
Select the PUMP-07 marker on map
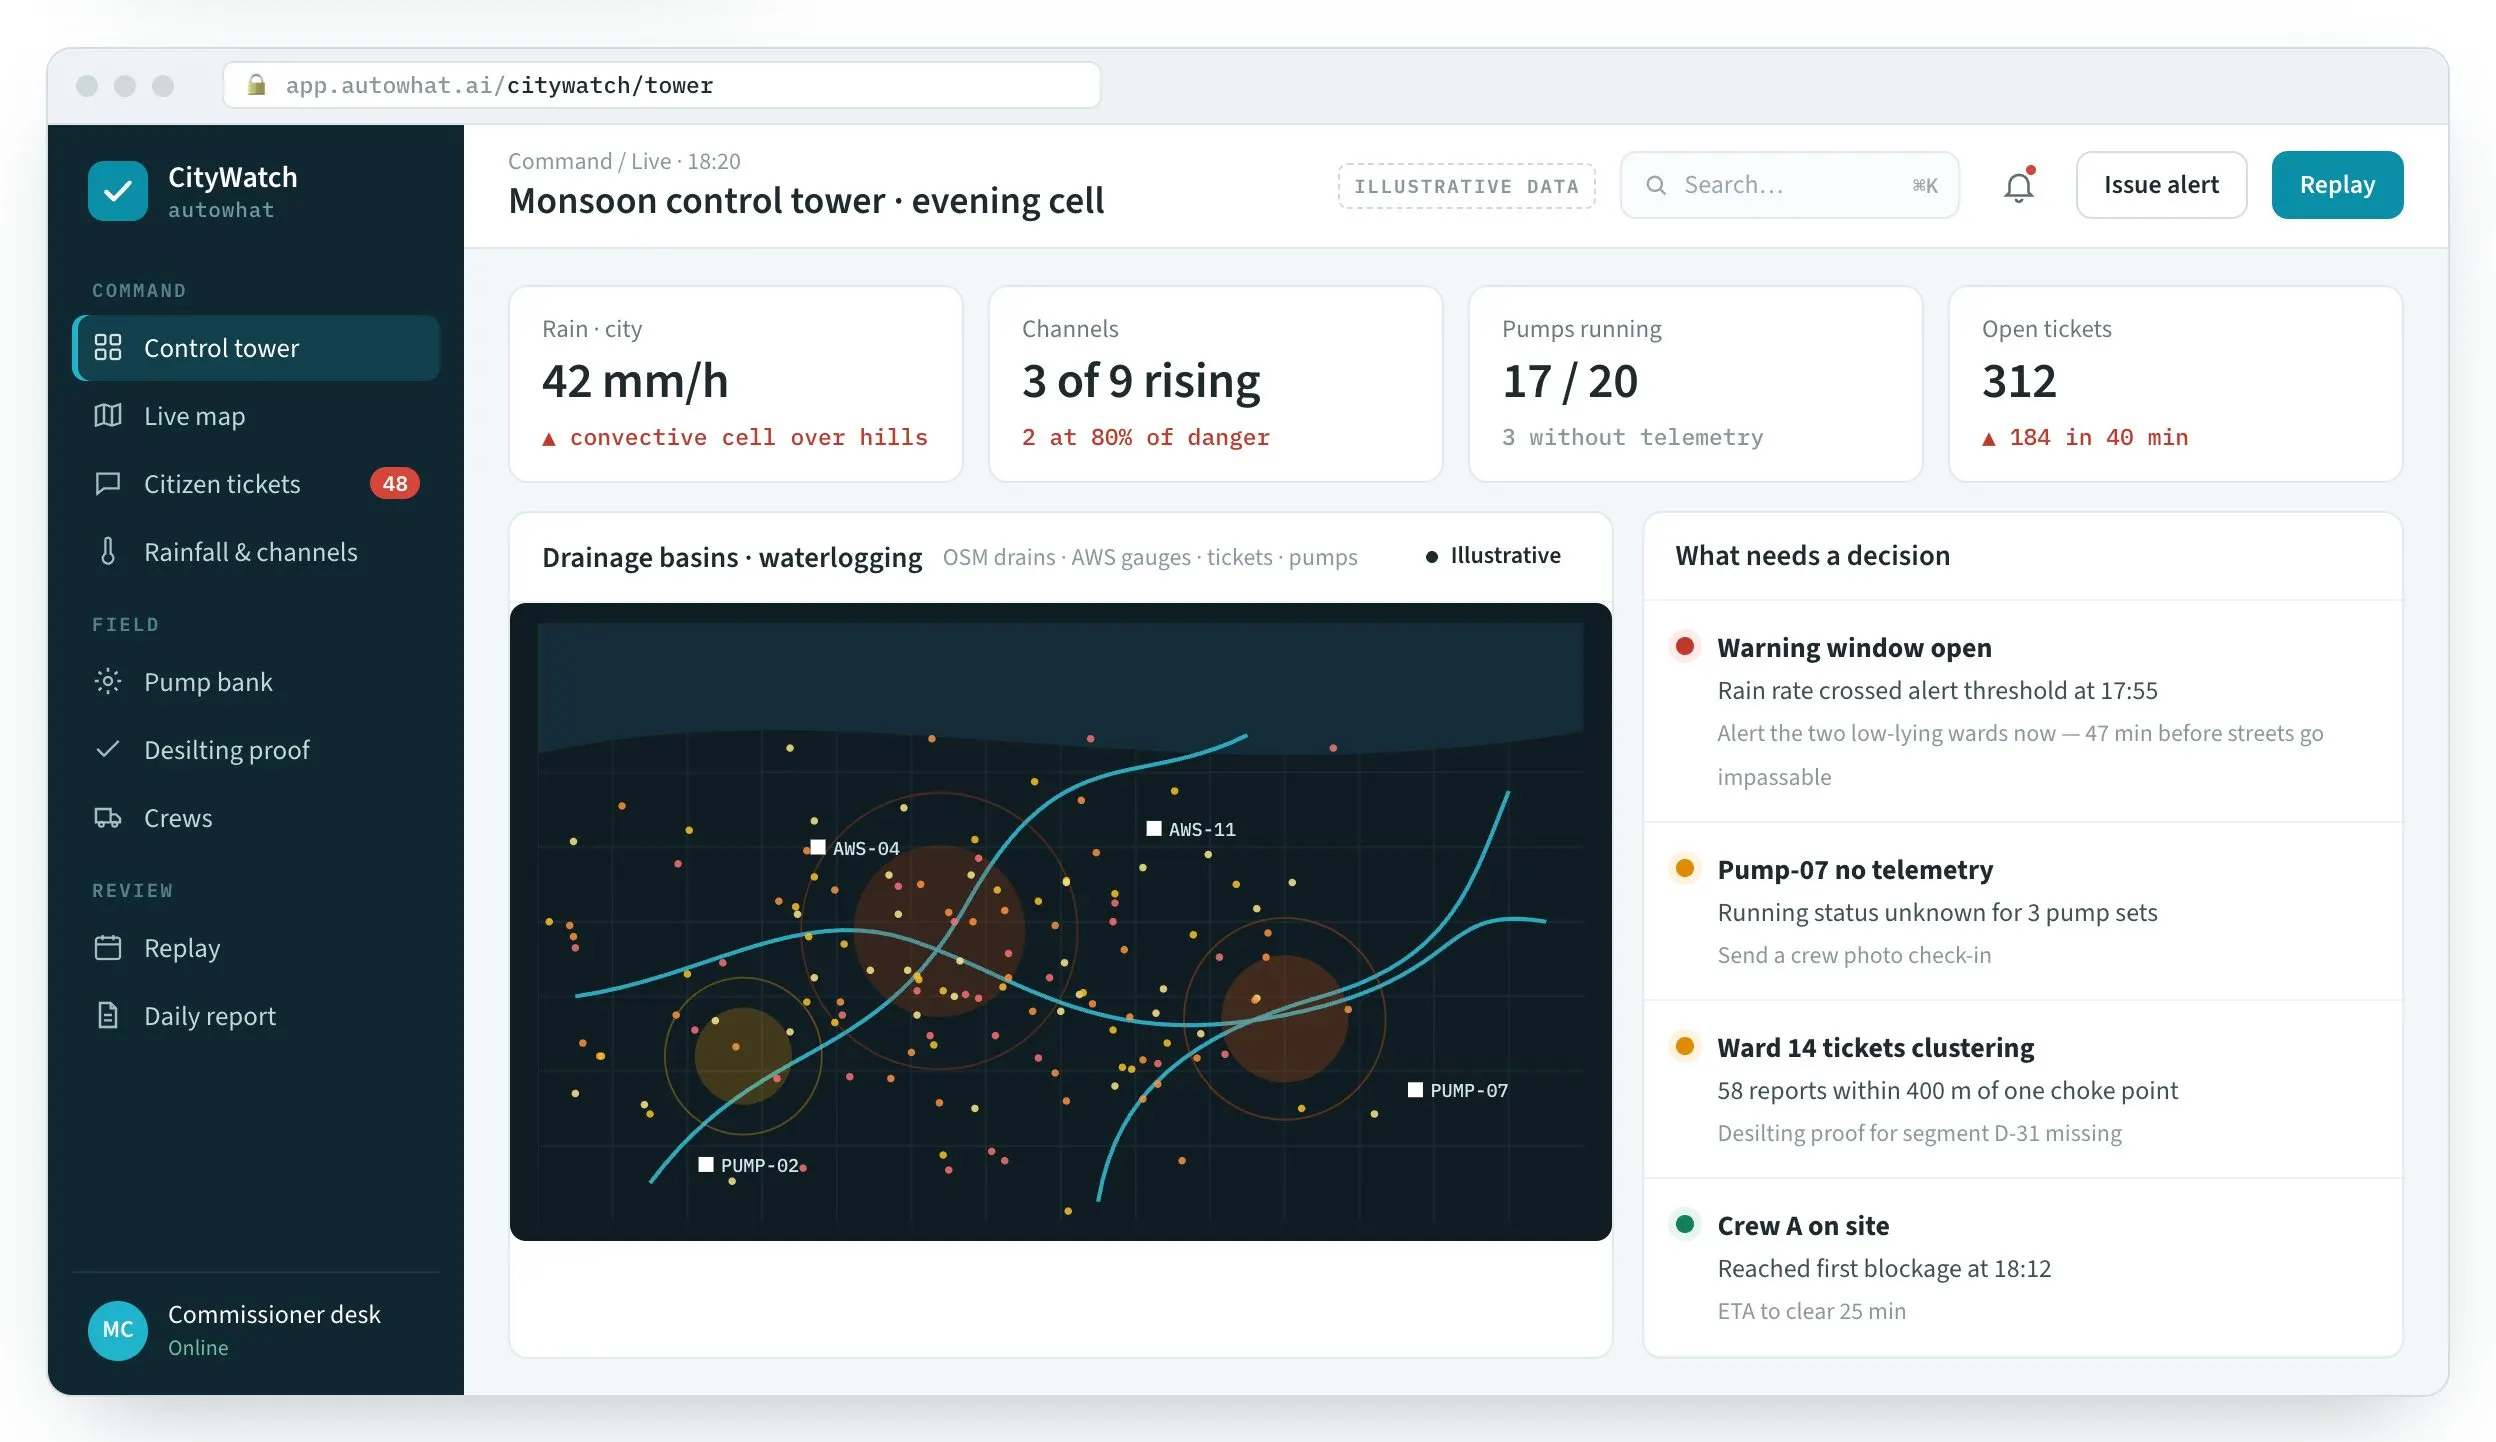(1416, 1089)
